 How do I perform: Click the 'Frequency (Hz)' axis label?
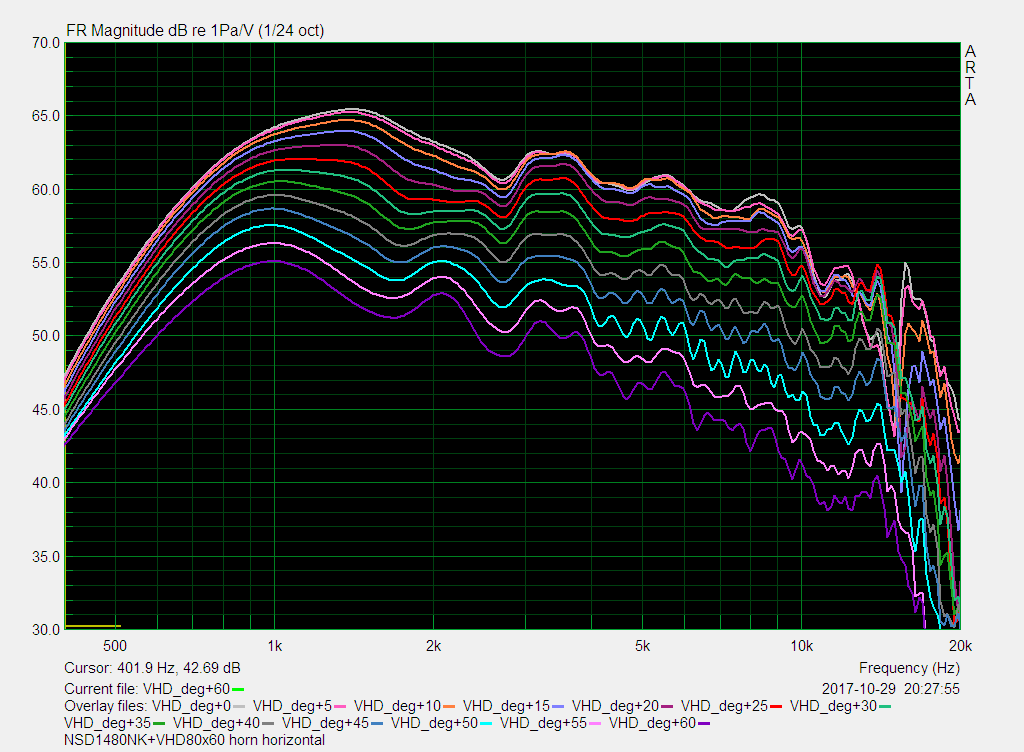pos(909,668)
